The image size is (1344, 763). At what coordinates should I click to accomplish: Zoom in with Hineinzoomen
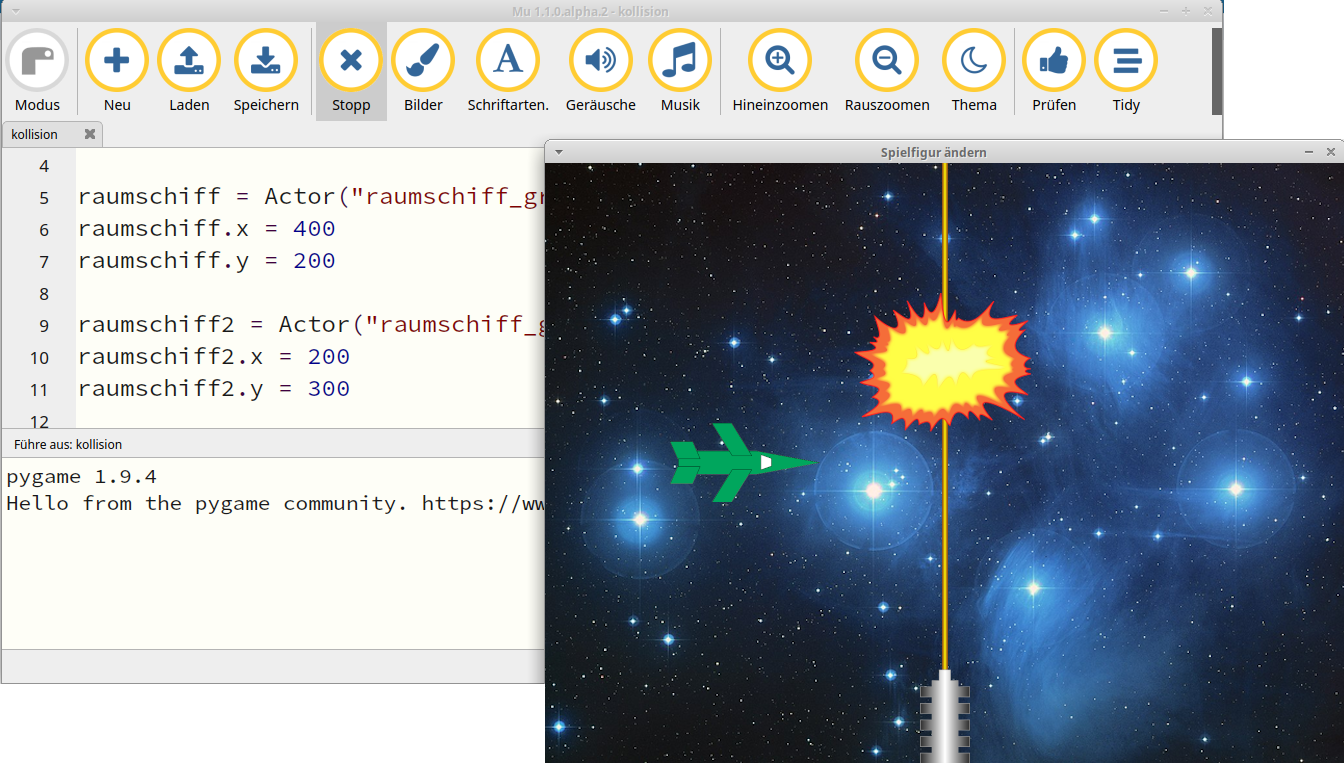point(780,62)
